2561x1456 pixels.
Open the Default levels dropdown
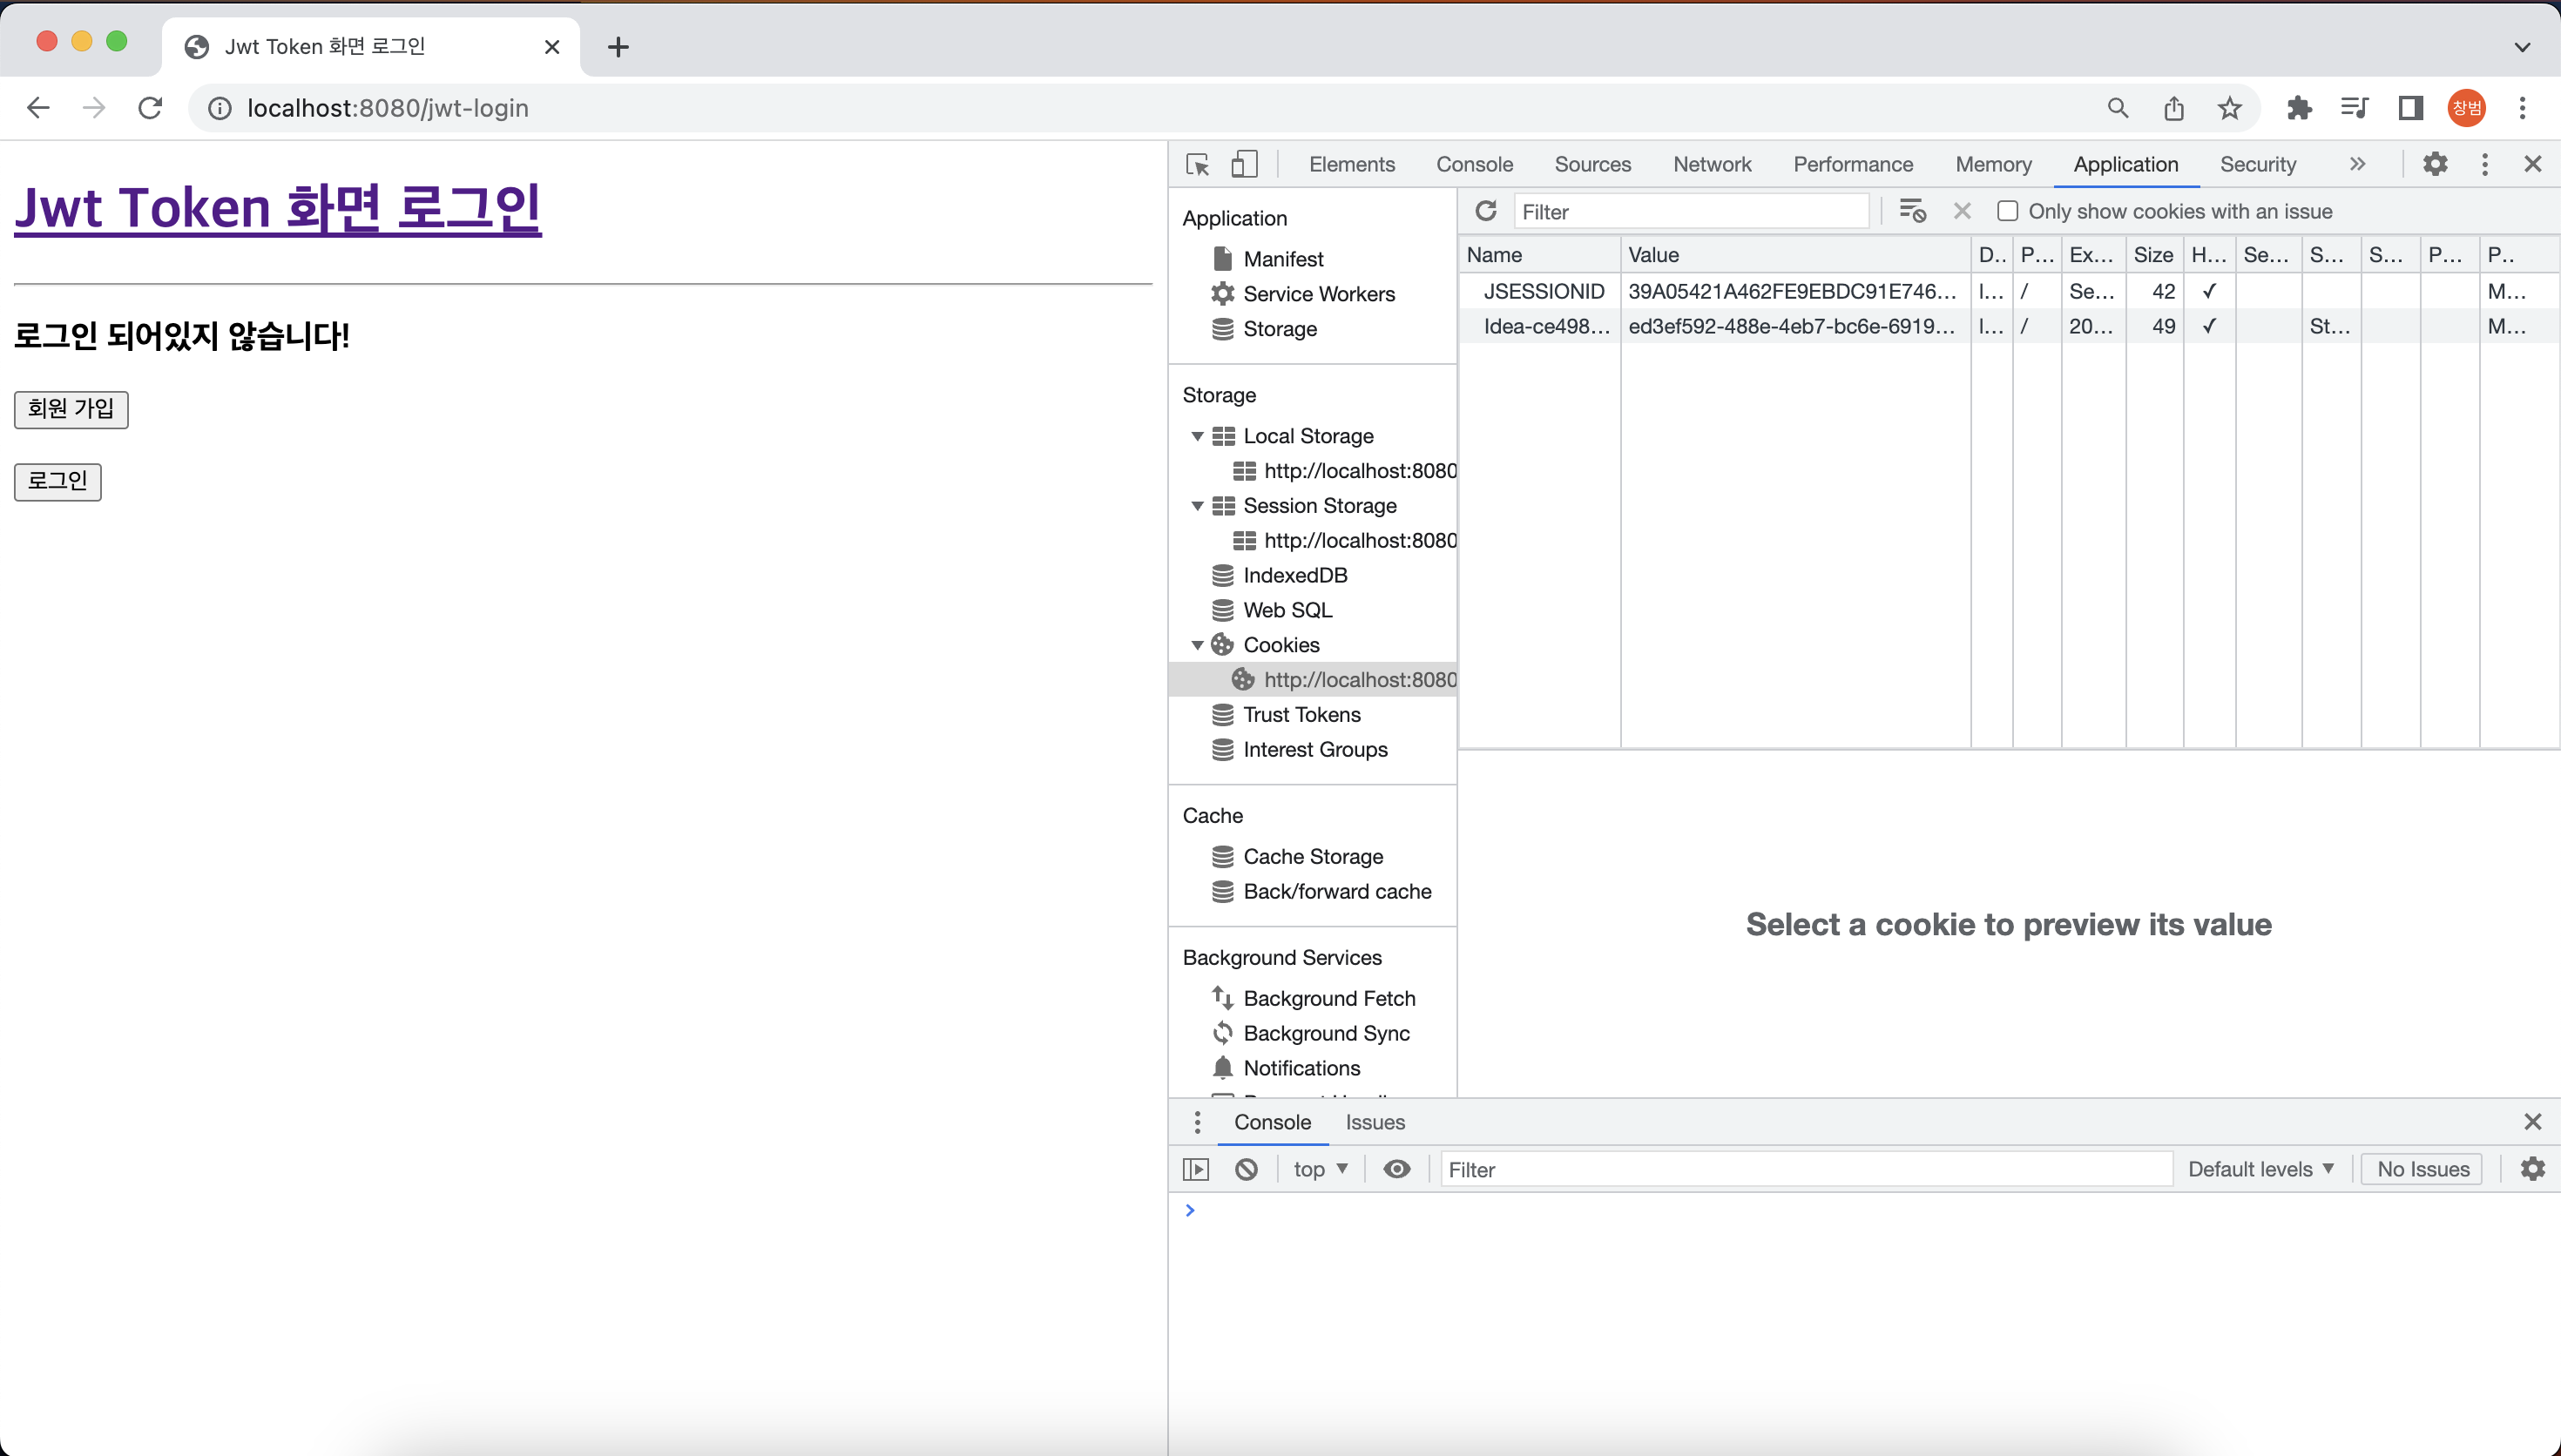(2260, 1169)
